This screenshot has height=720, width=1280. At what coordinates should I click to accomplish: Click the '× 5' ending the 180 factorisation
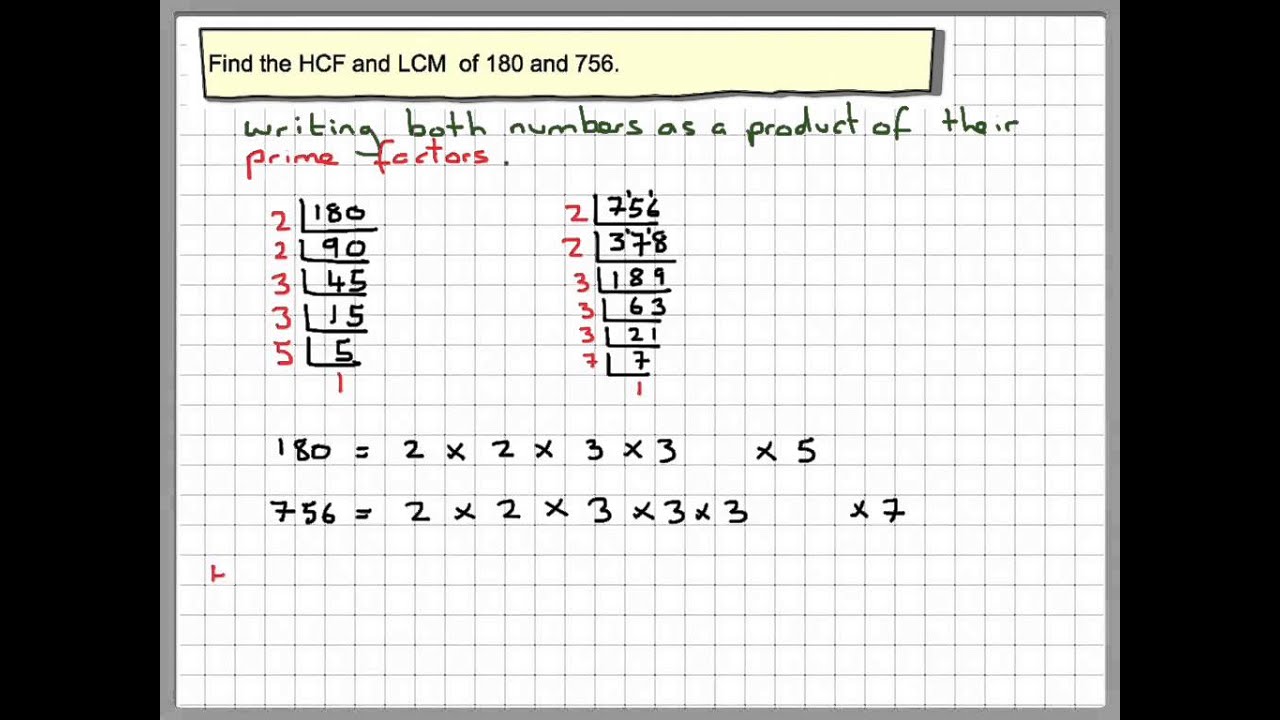tap(787, 452)
